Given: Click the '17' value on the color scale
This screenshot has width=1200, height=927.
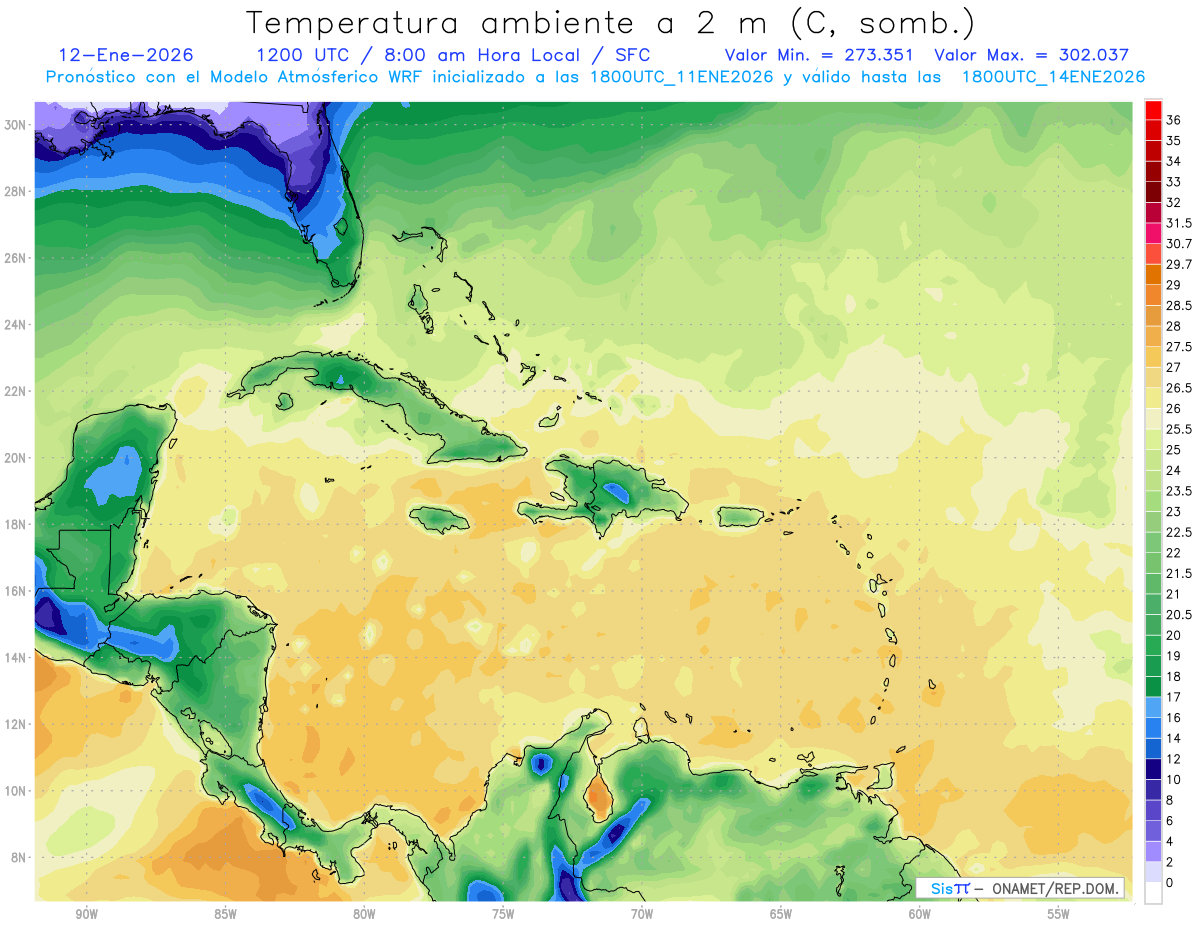Looking at the screenshot, I should pyautogui.click(x=1174, y=697).
